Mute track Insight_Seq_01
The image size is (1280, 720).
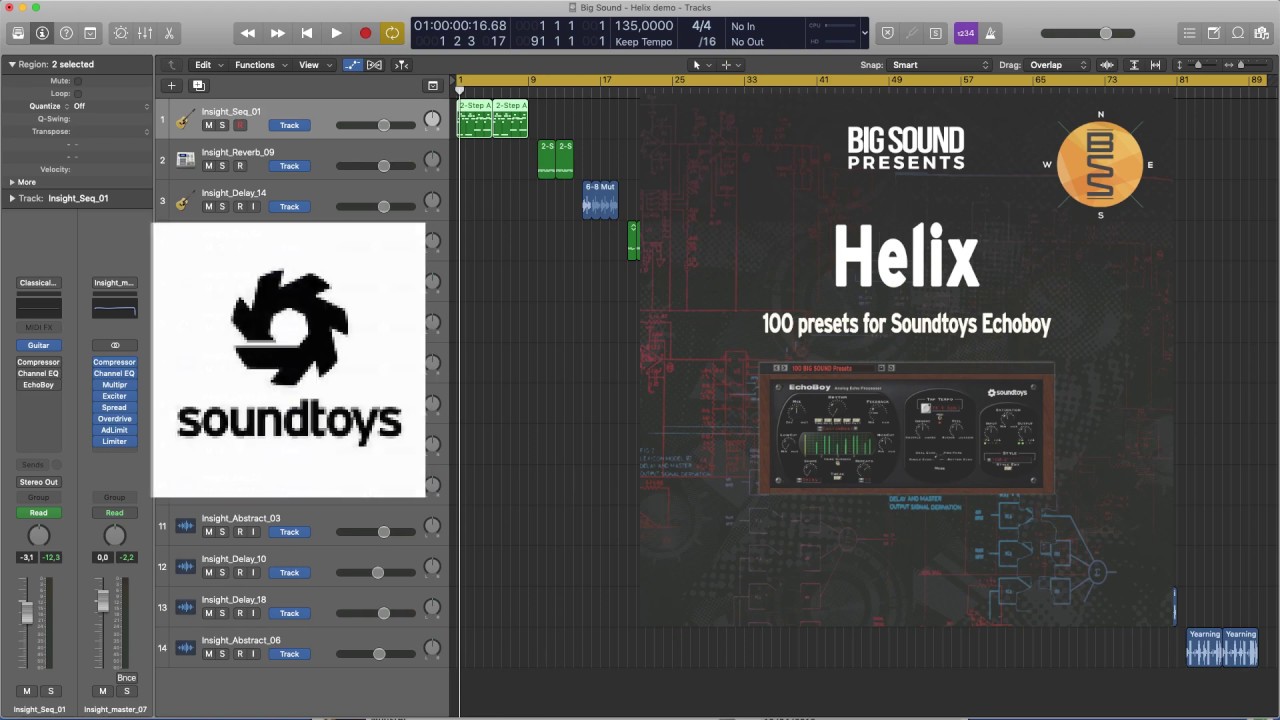208,125
